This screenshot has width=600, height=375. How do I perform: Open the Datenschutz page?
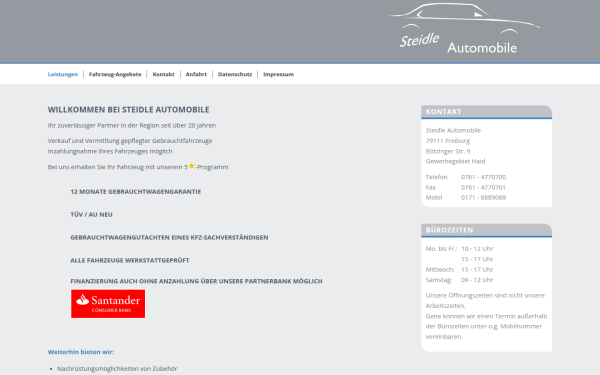click(x=235, y=74)
